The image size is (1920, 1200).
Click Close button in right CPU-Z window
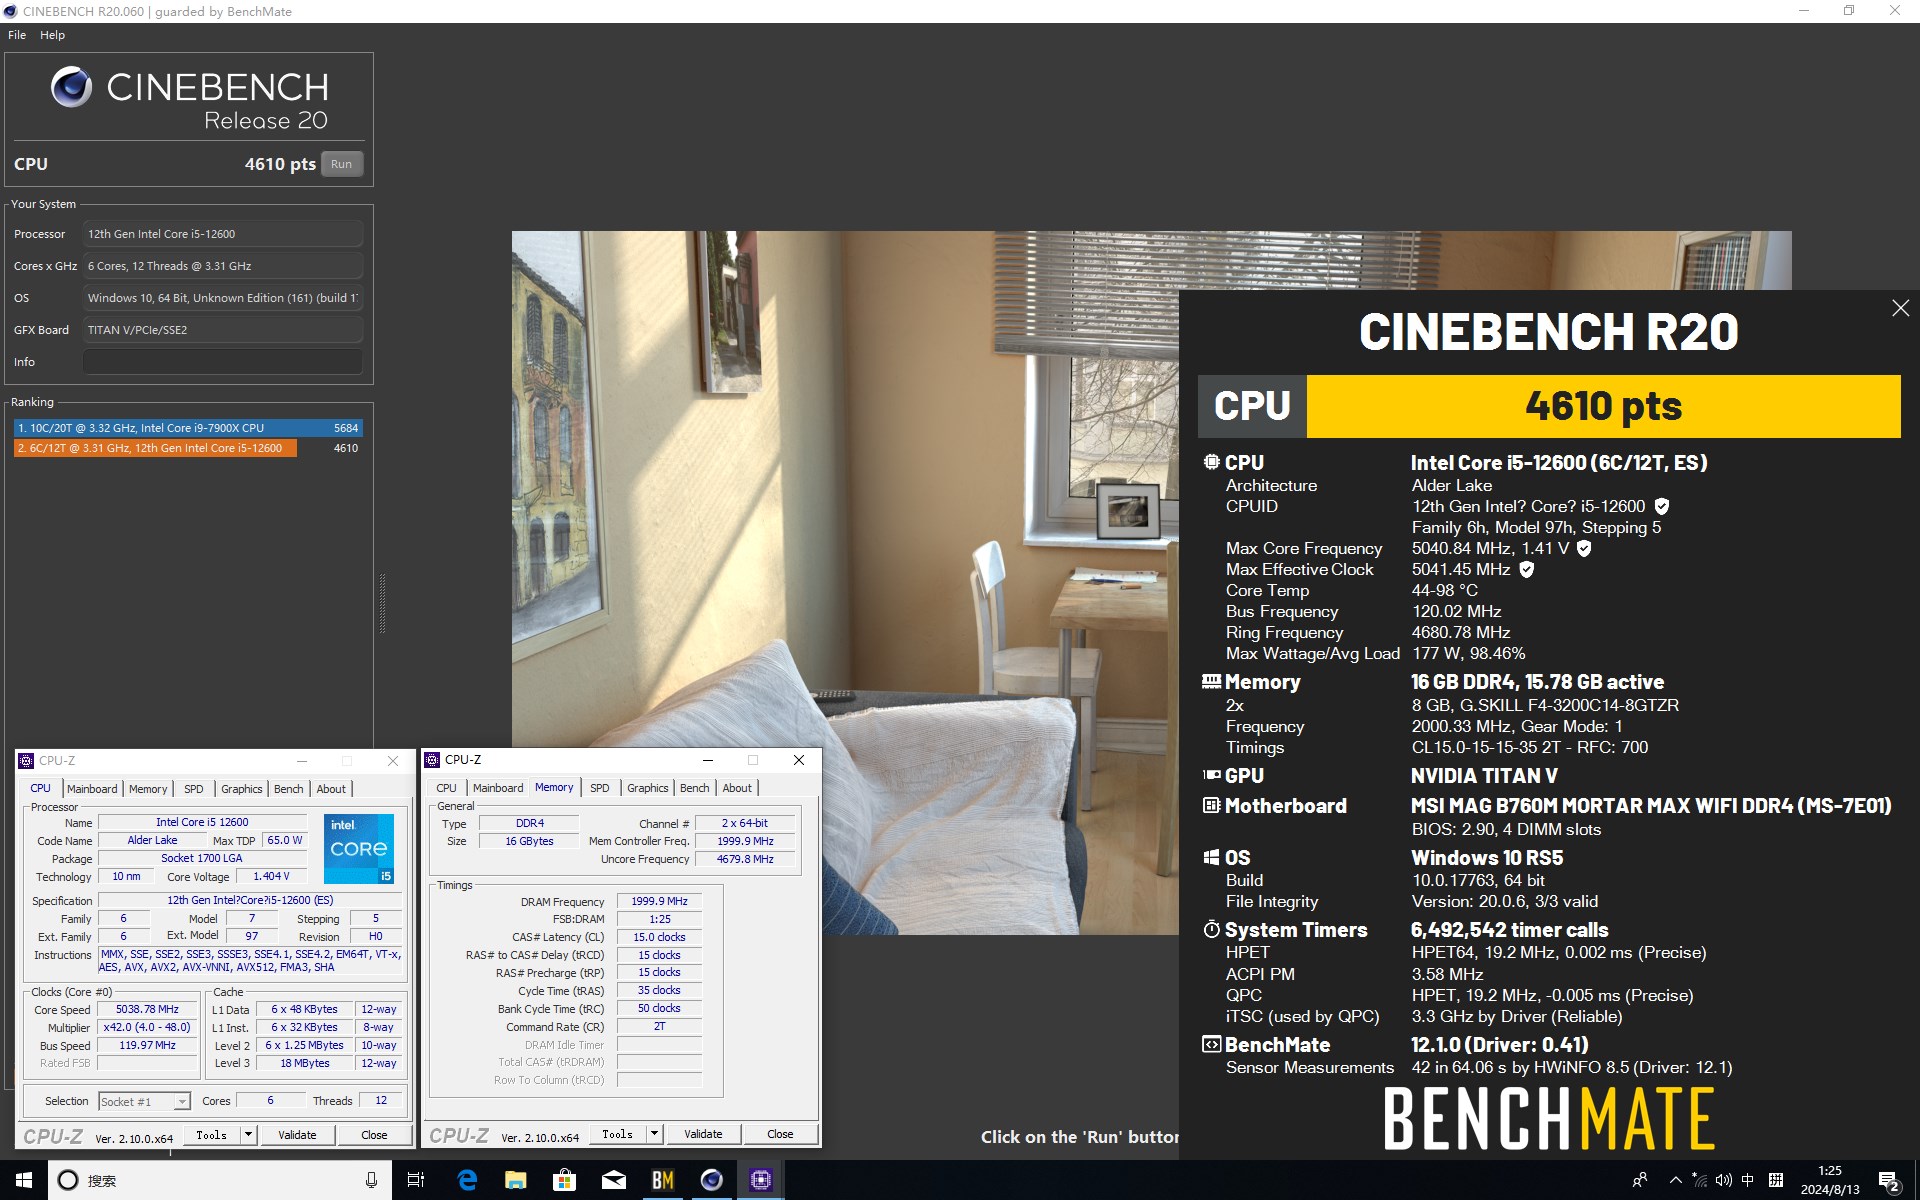(780, 1134)
